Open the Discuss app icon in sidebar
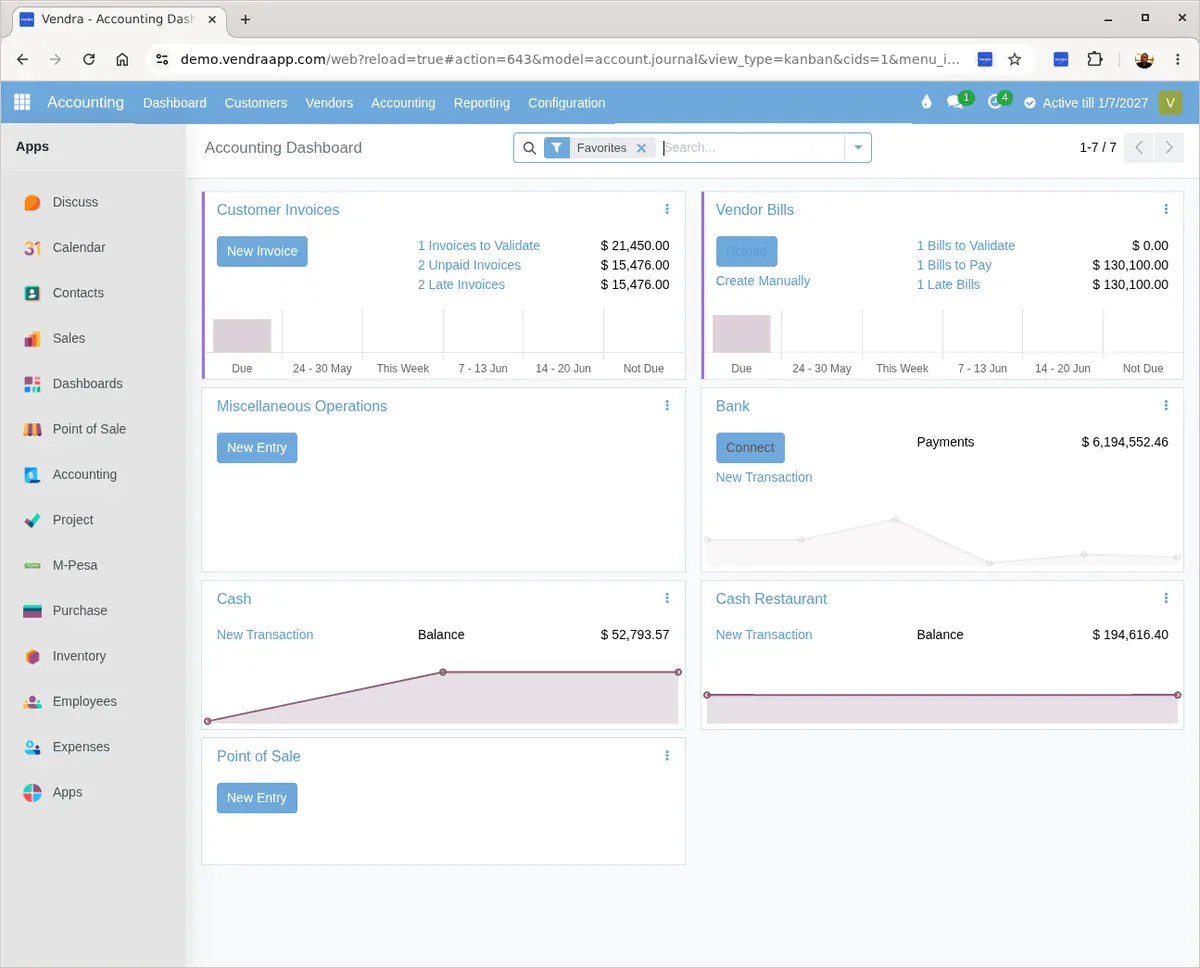1200x968 pixels. click(x=33, y=202)
